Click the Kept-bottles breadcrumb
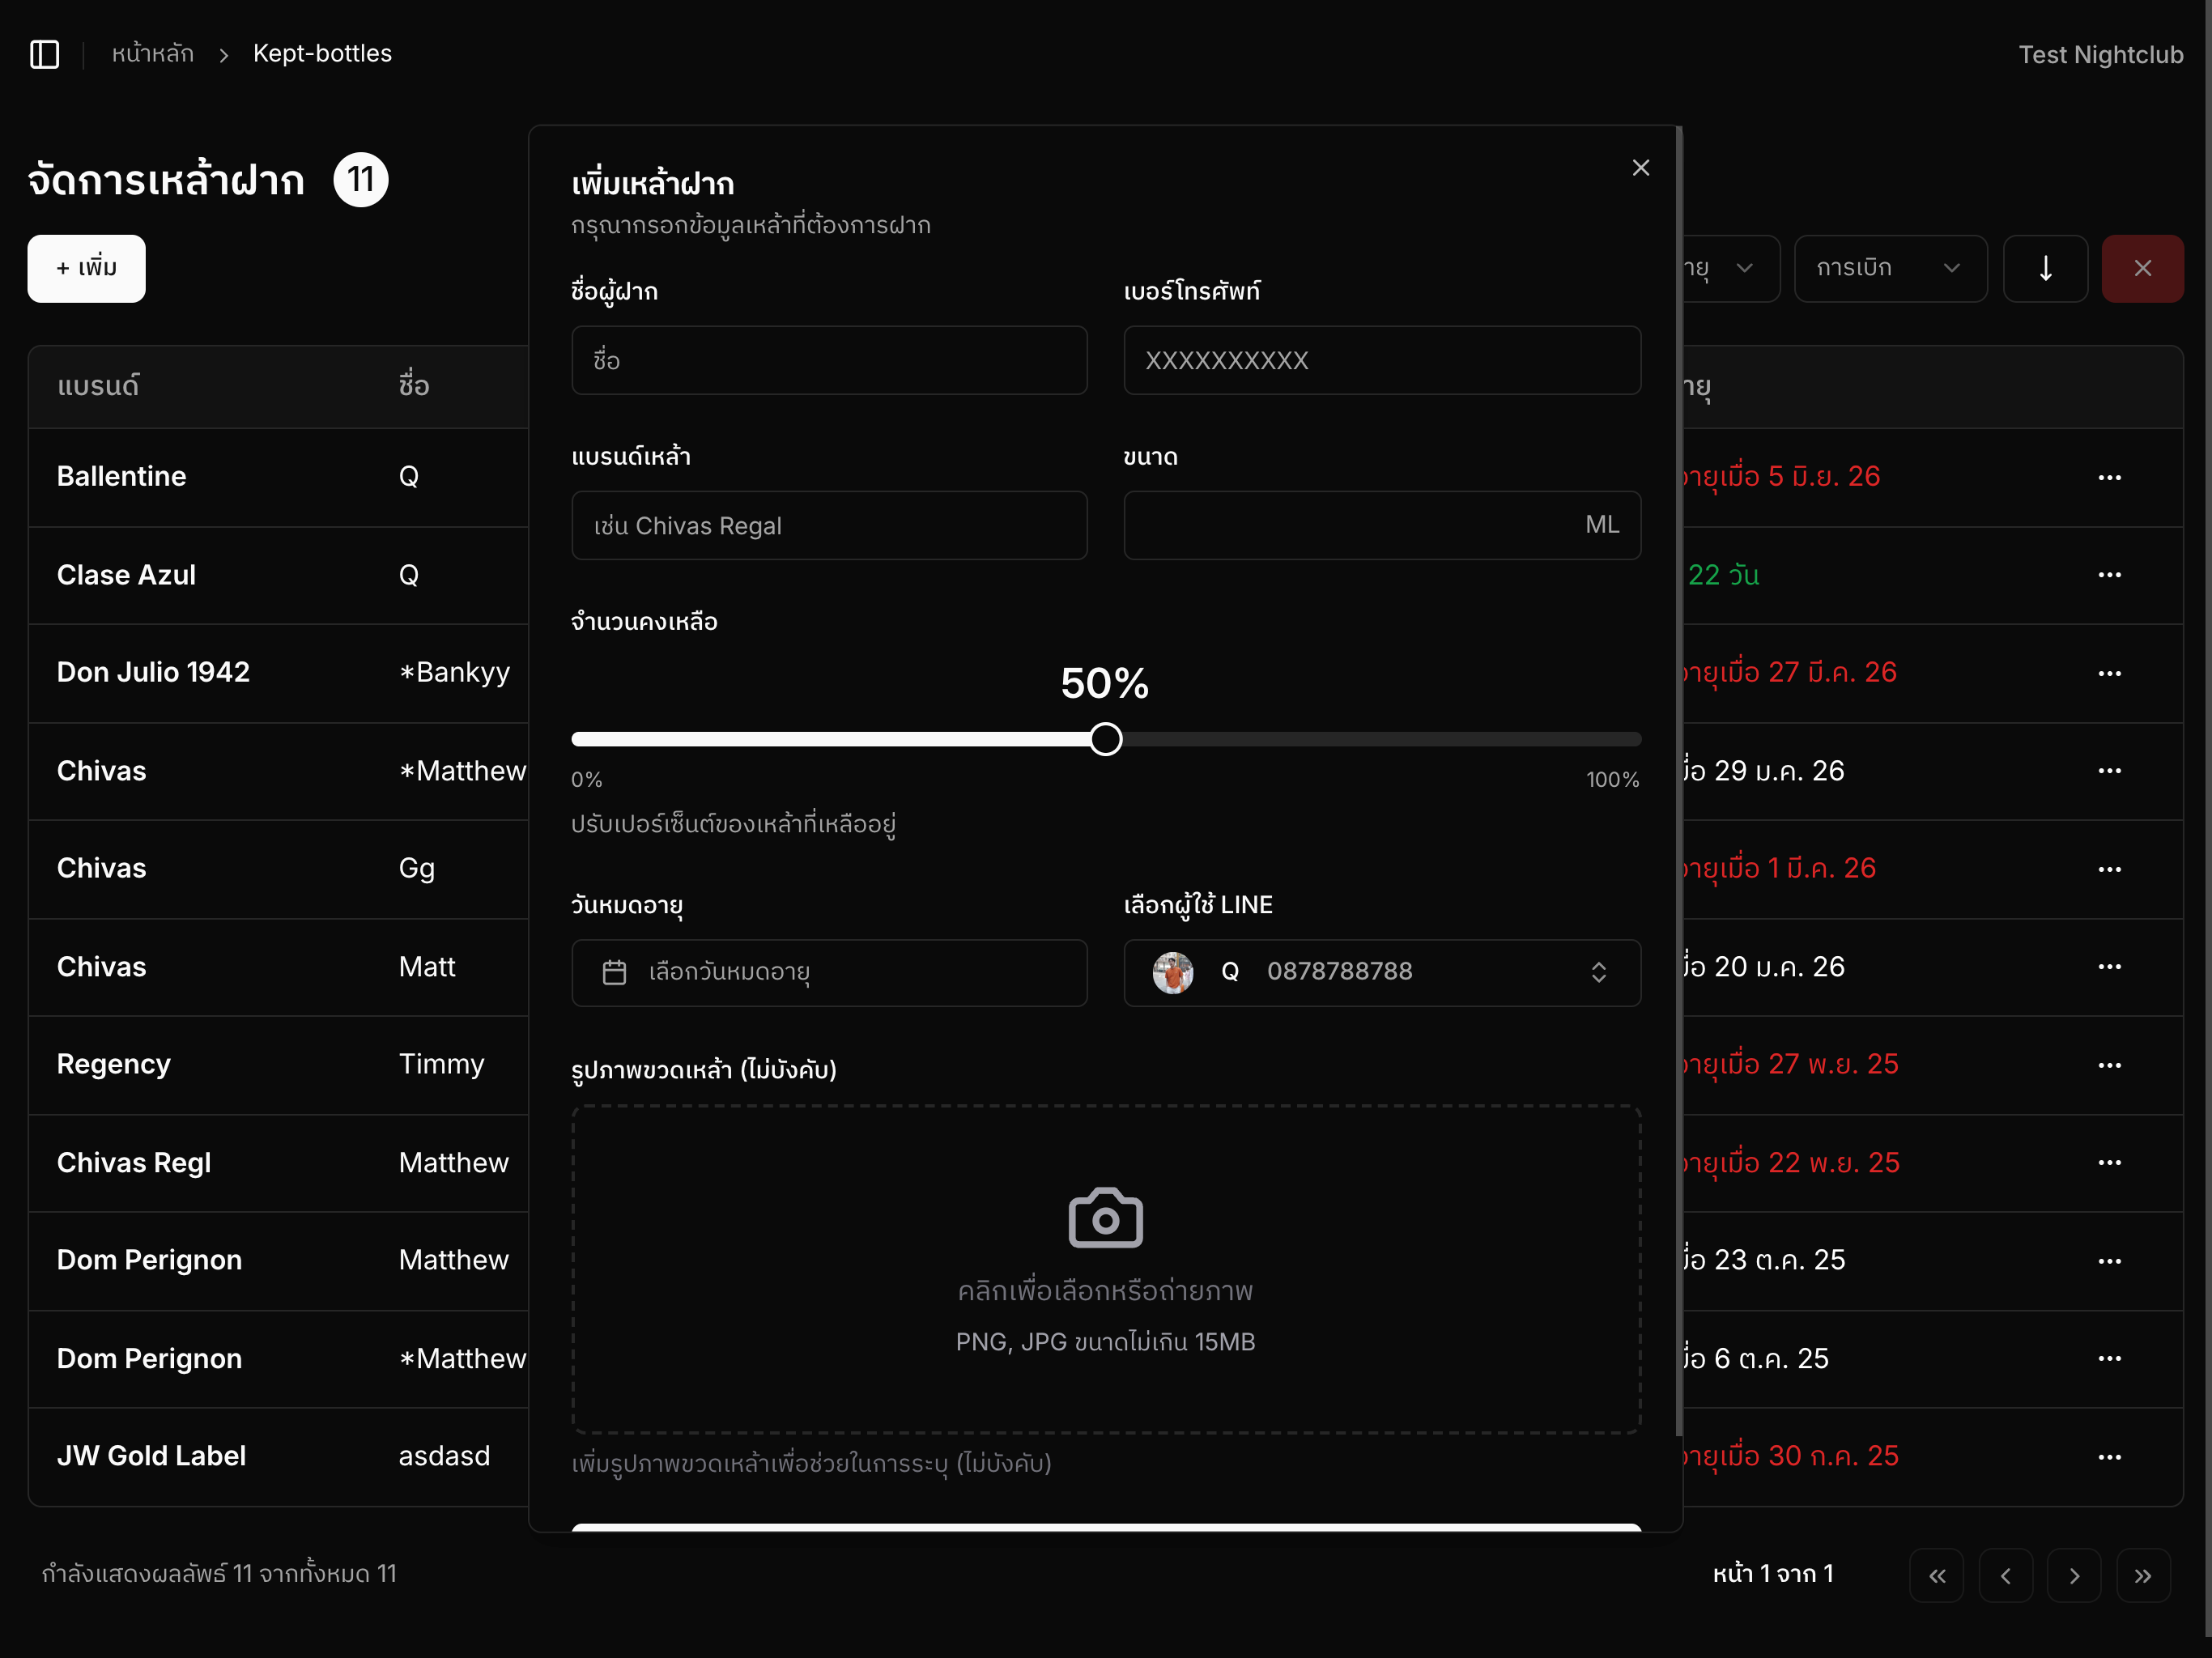 coord(322,54)
